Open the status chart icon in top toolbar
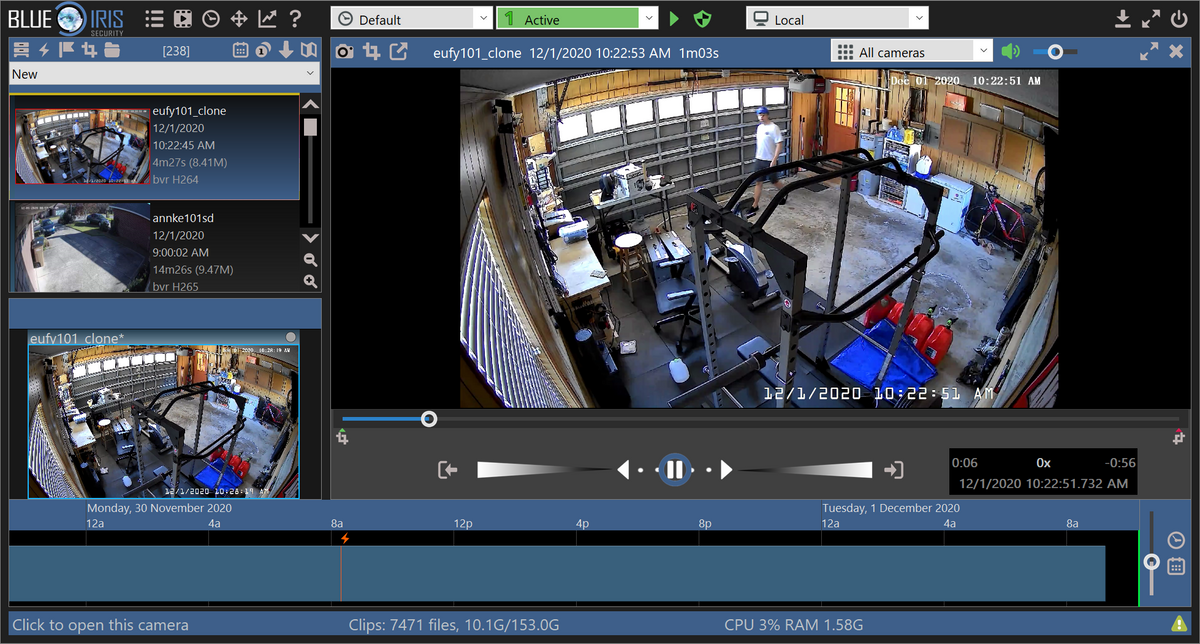This screenshot has height=644, width=1200. coord(267,18)
